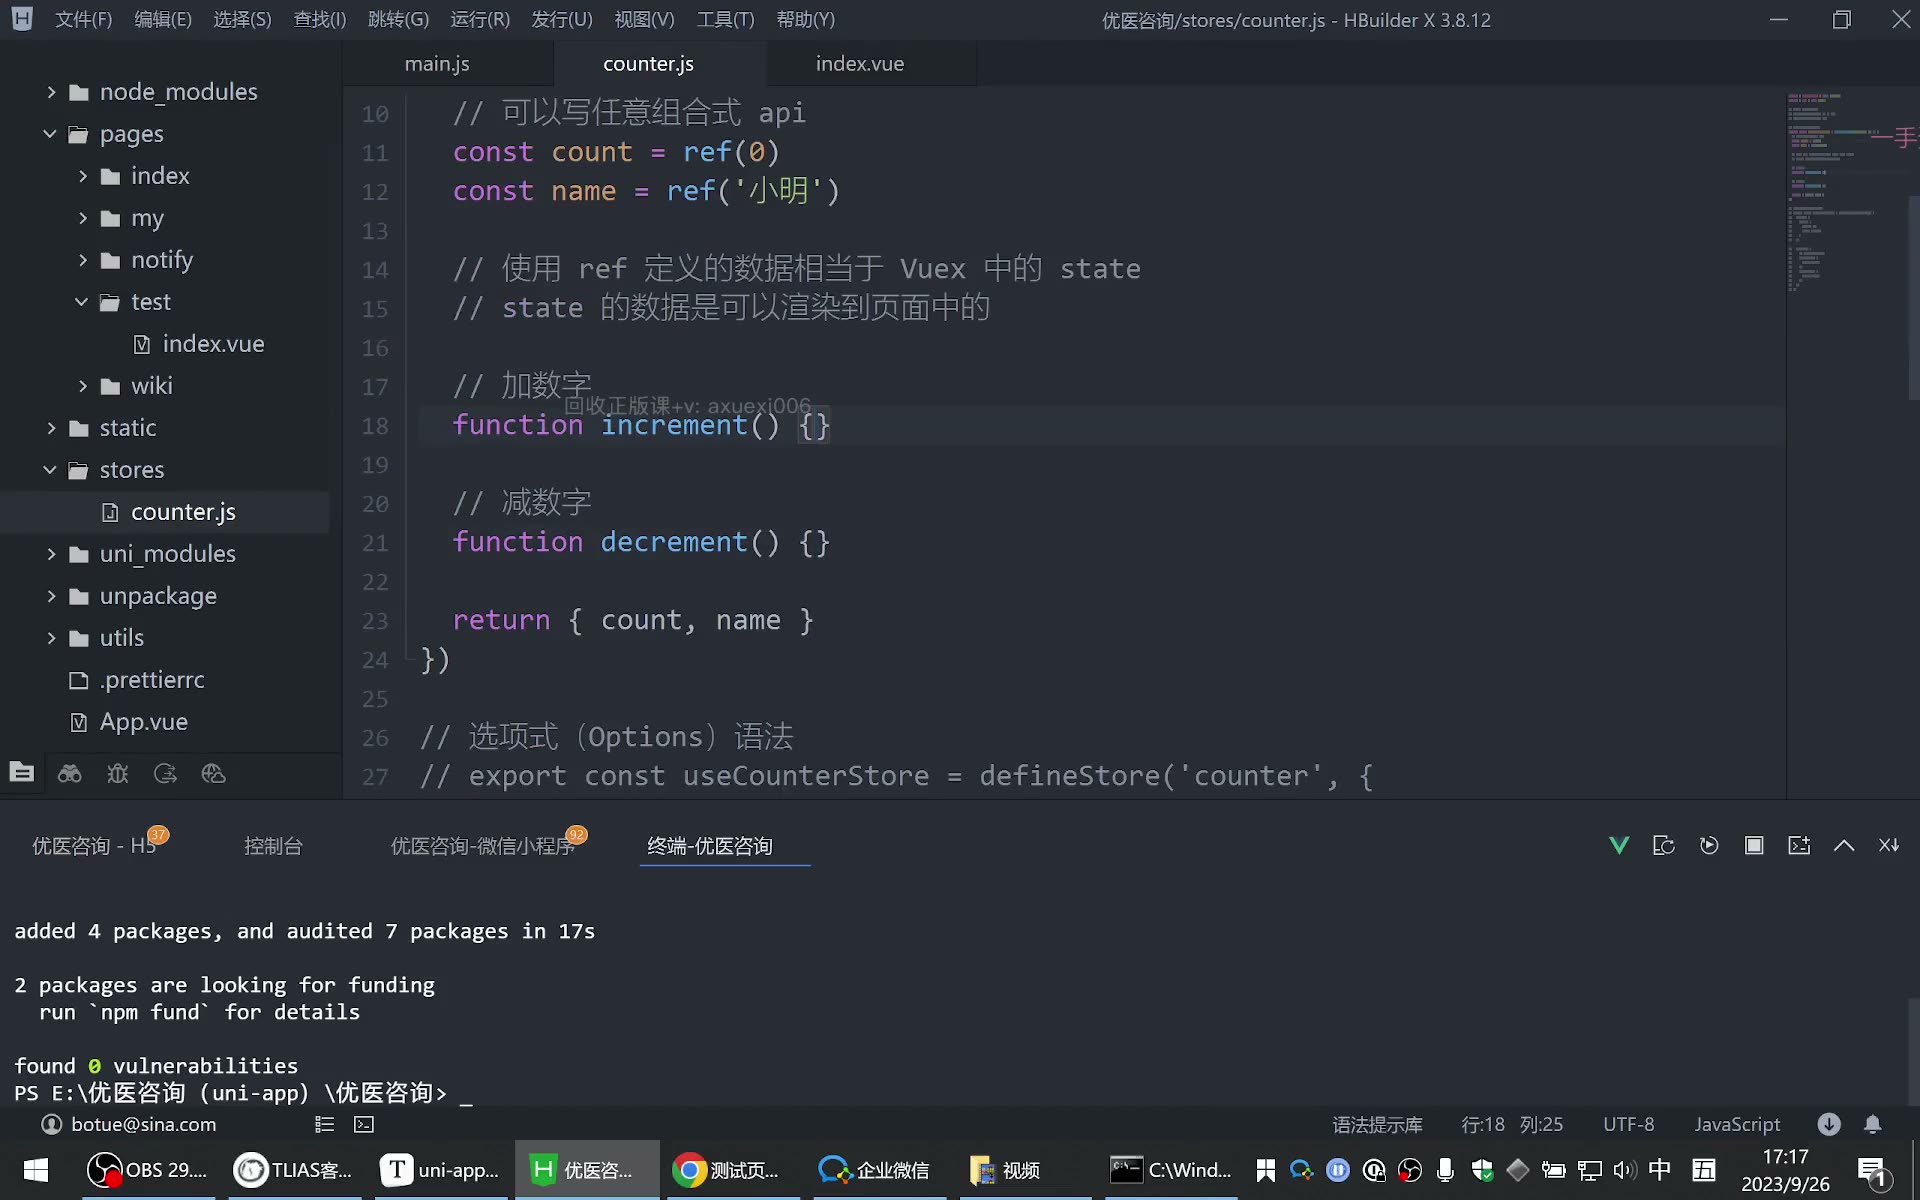Open the search binoculars icon in sidebar
This screenshot has height=1200, width=1920.
[x=70, y=773]
